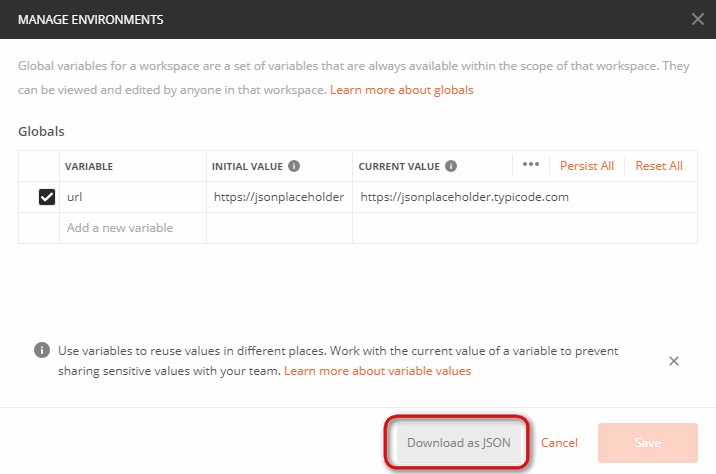Dismiss the variables tip banner
This screenshot has height=474, width=716.
pos(674,361)
